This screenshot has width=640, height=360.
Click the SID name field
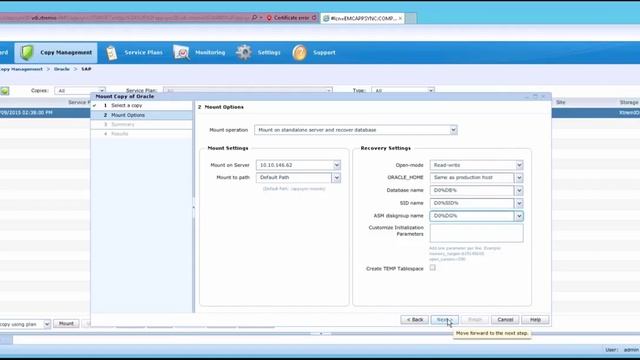[472, 203]
